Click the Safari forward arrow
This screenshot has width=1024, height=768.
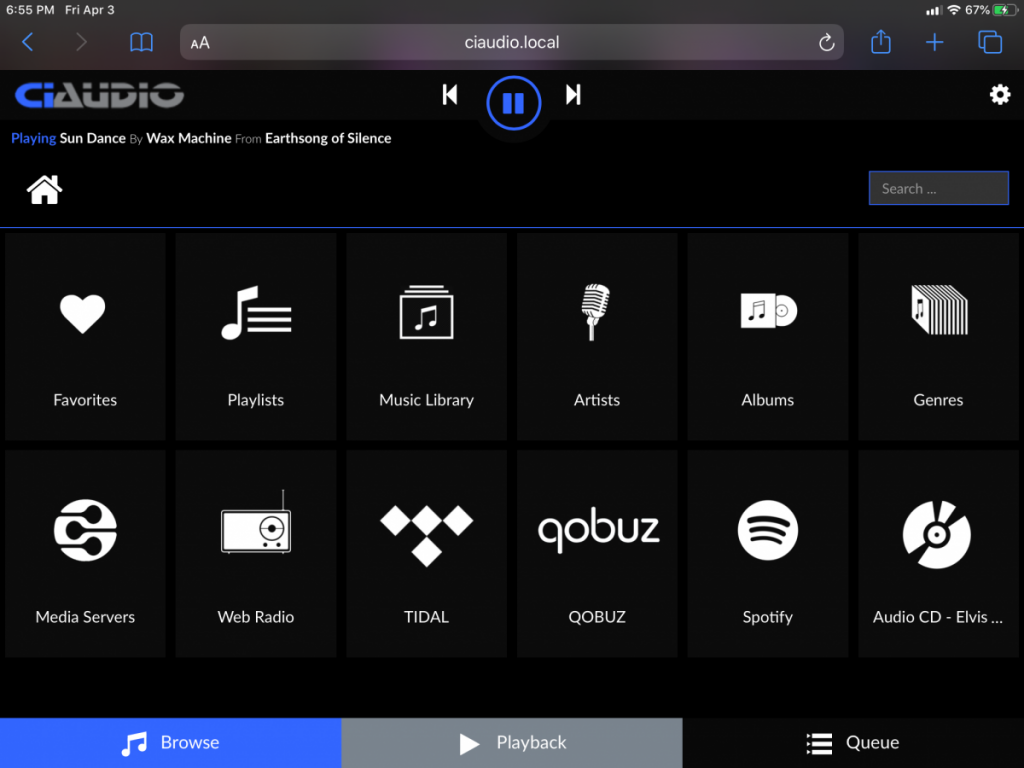coord(81,42)
